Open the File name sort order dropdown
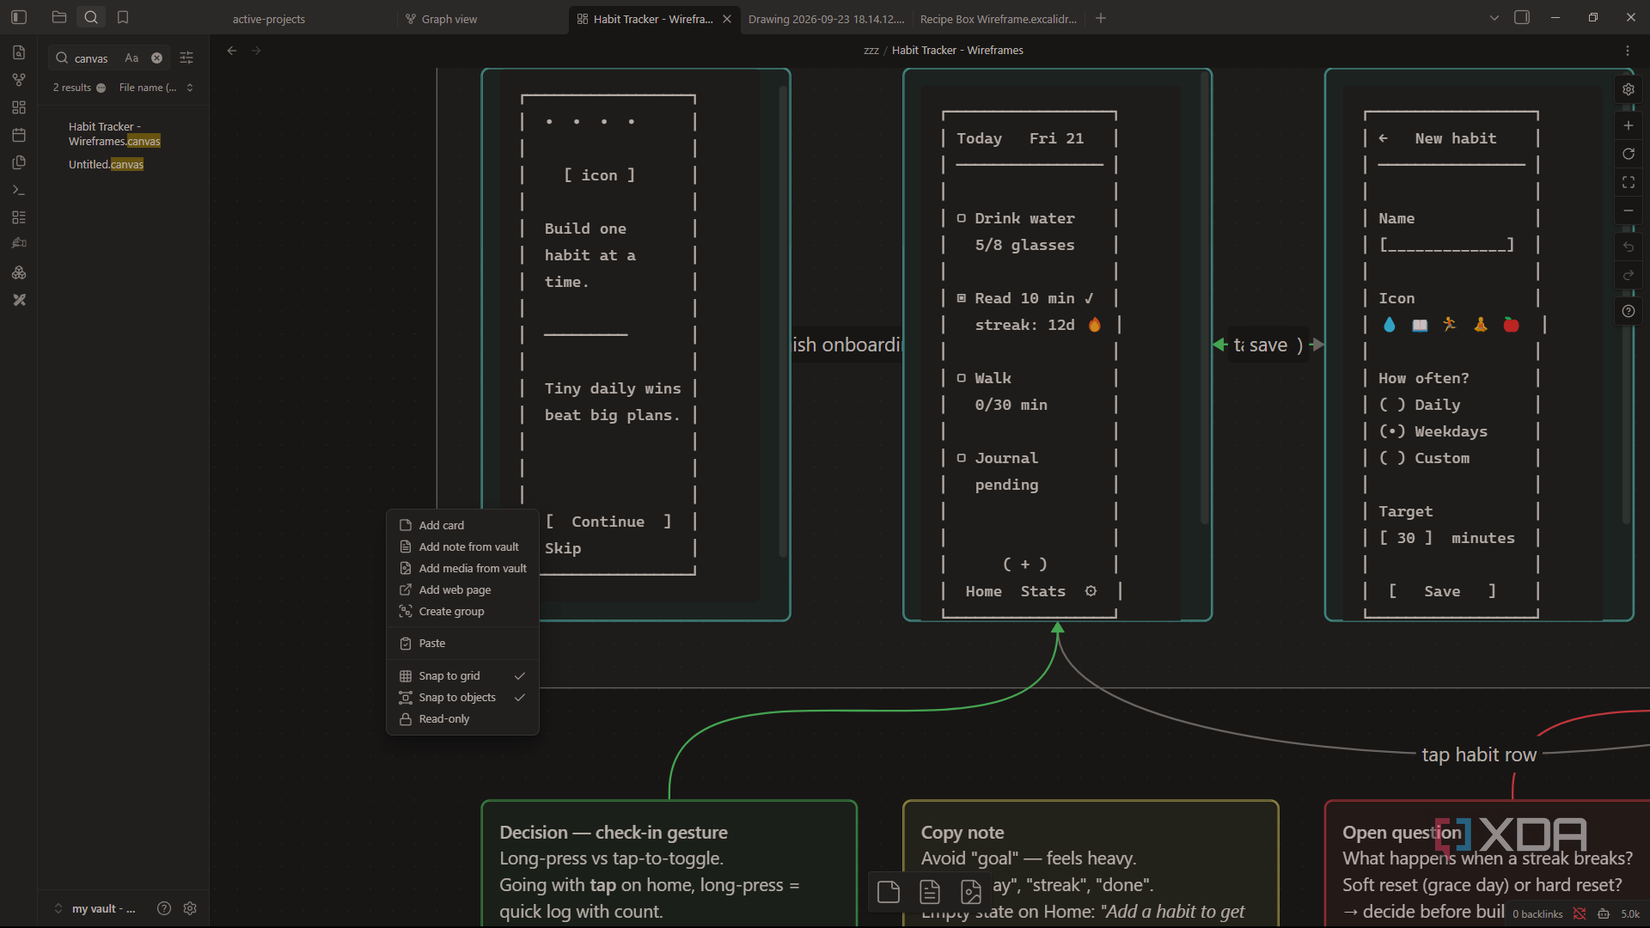 click(x=156, y=88)
